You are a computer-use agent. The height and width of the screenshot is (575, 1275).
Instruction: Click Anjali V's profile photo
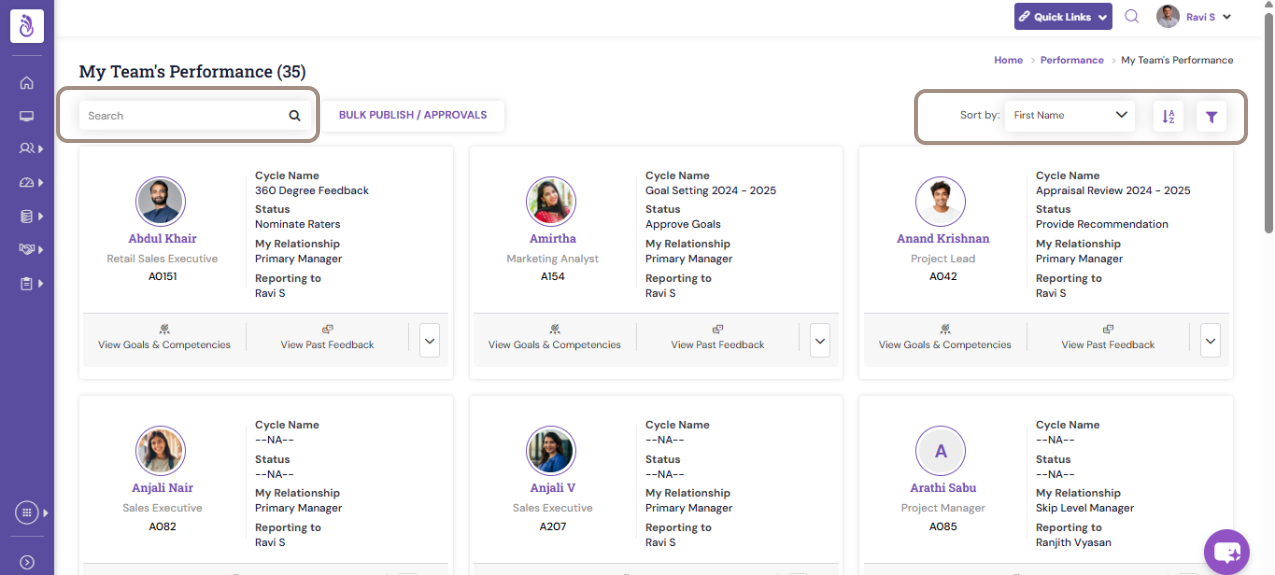[x=551, y=451]
